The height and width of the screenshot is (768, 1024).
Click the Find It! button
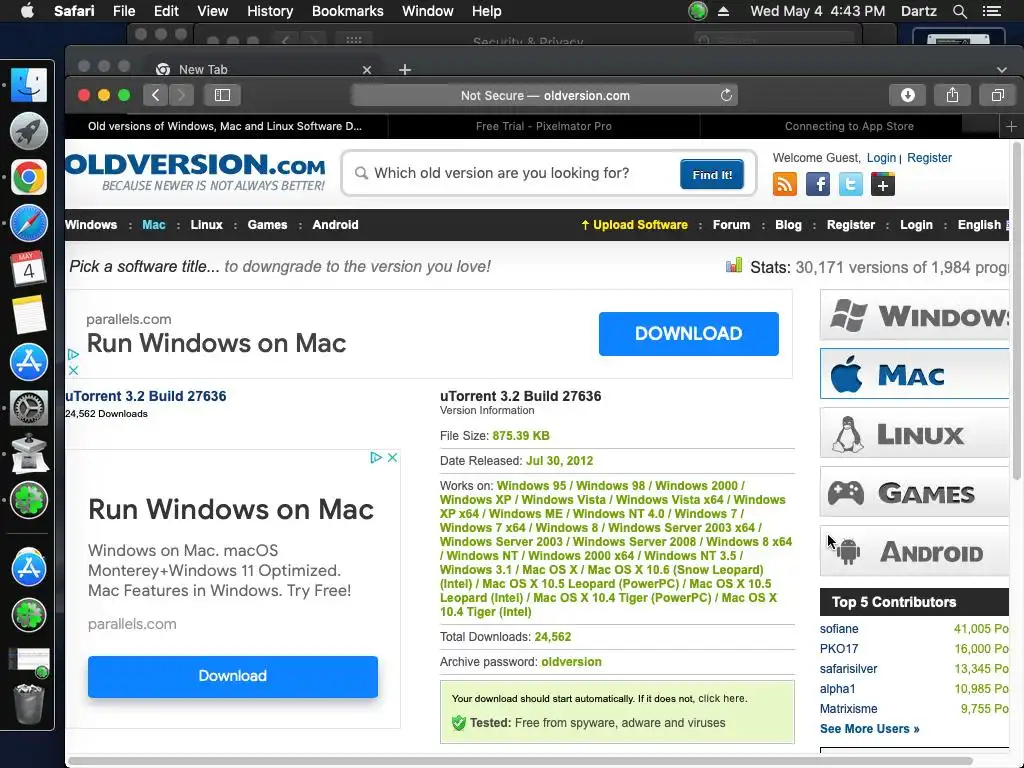(x=712, y=174)
